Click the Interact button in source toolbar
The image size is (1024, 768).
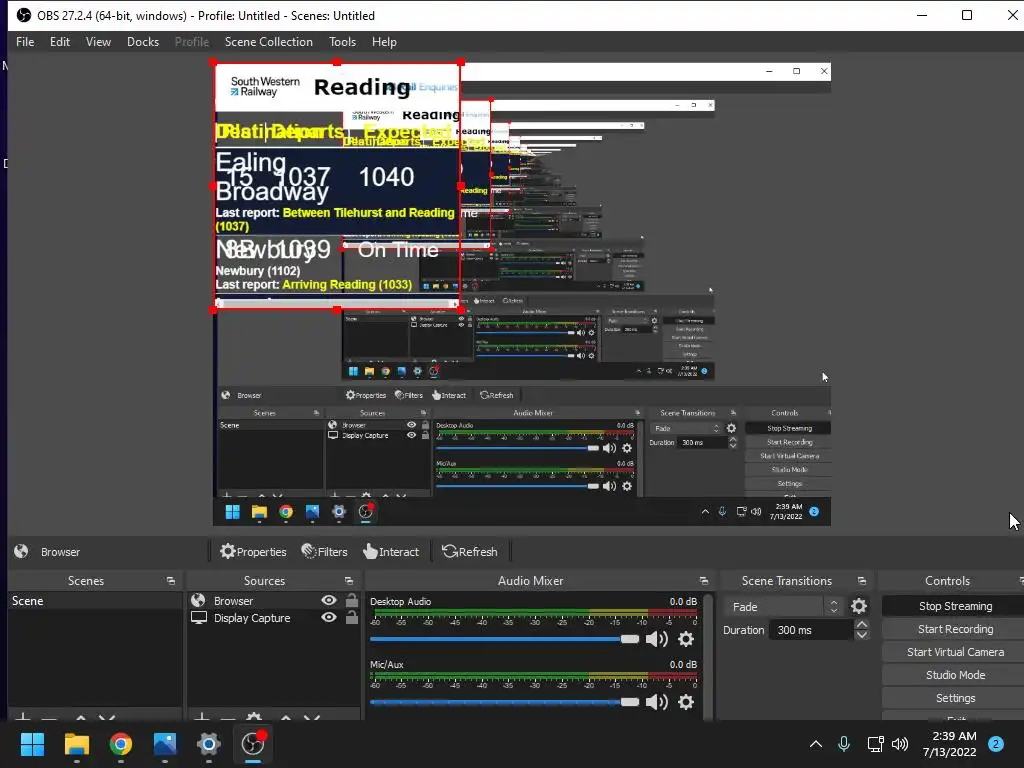coord(391,552)
